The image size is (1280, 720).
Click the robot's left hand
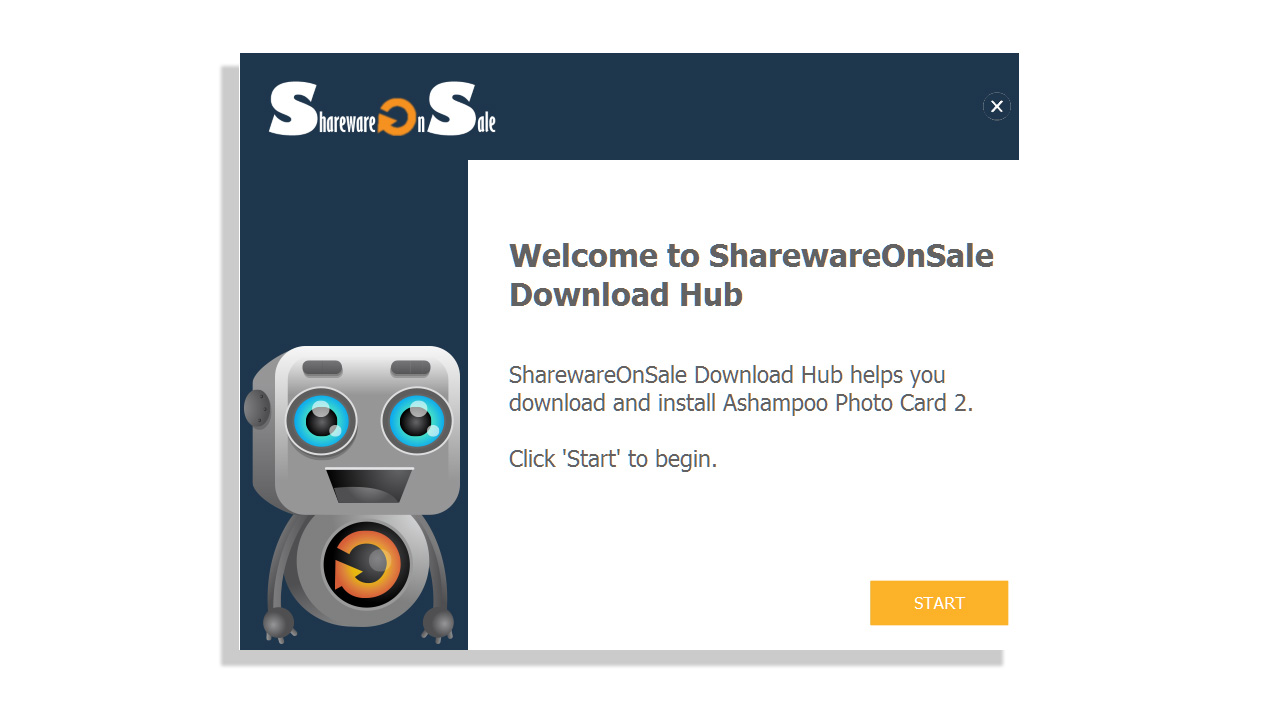[279, 624]
